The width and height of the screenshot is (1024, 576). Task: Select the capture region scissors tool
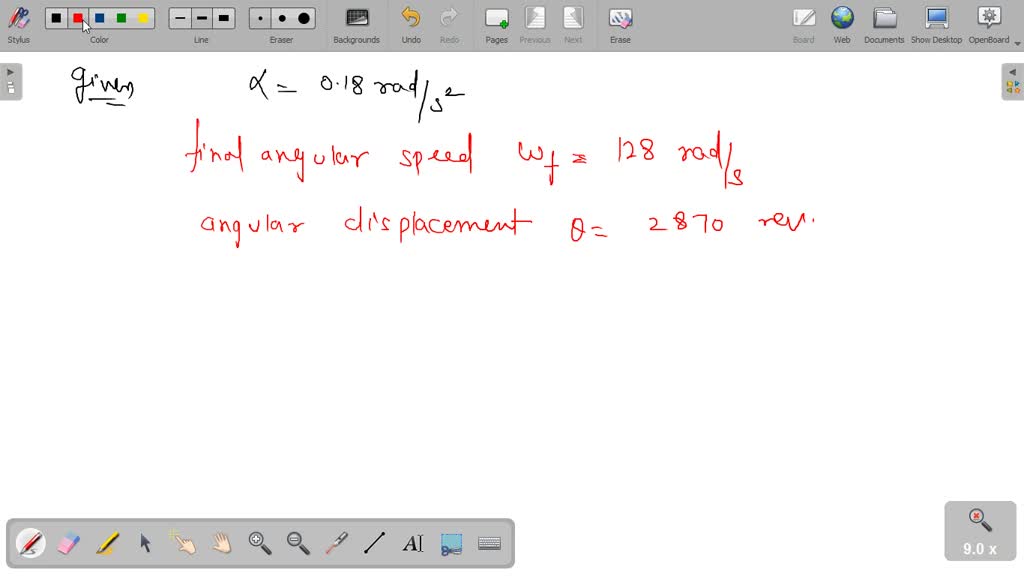pyautogui.click(x=451, y=543)
